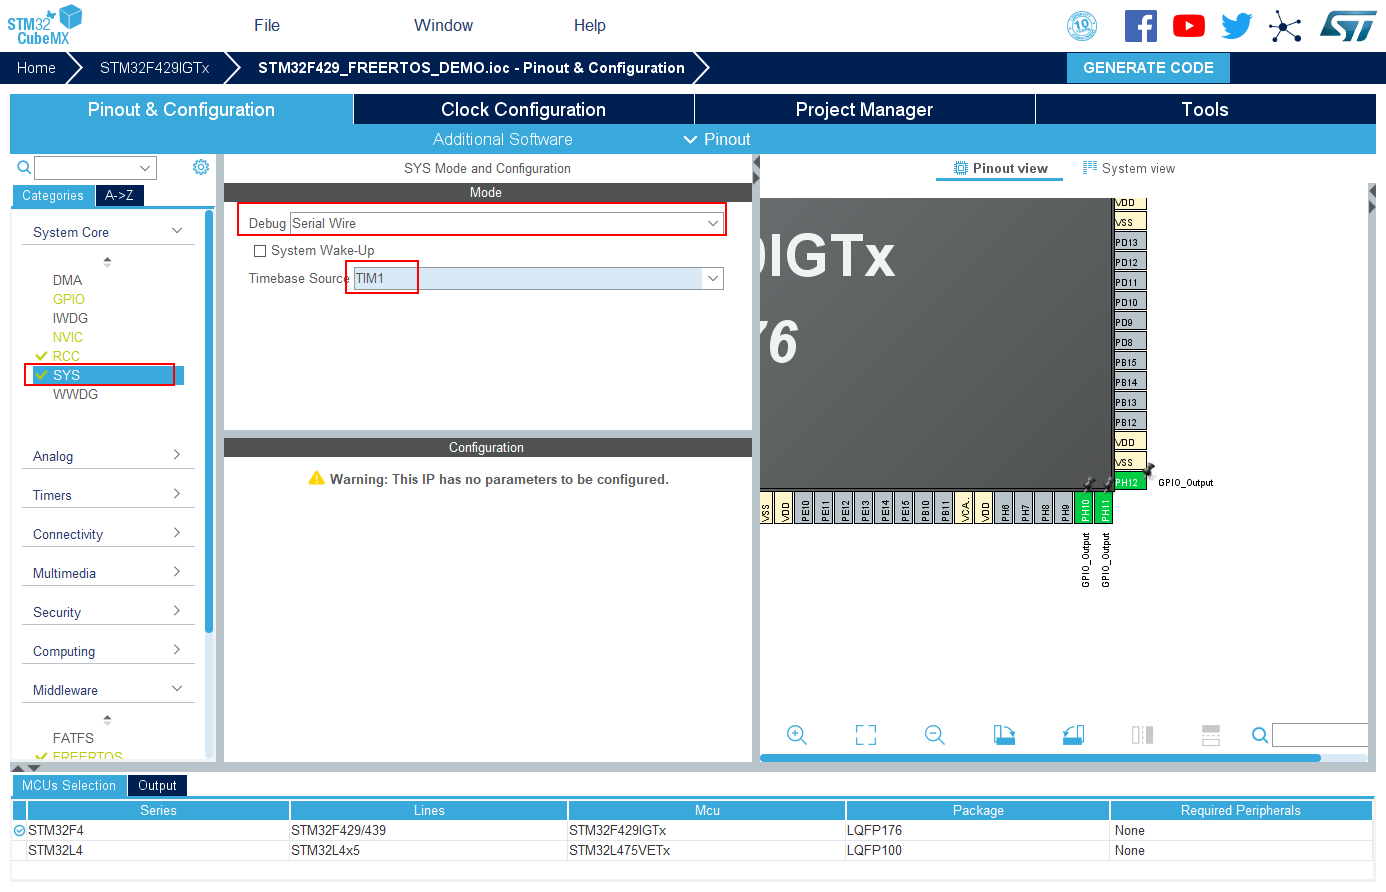Click the categories panel vertical scrollbar

(209, 421)
